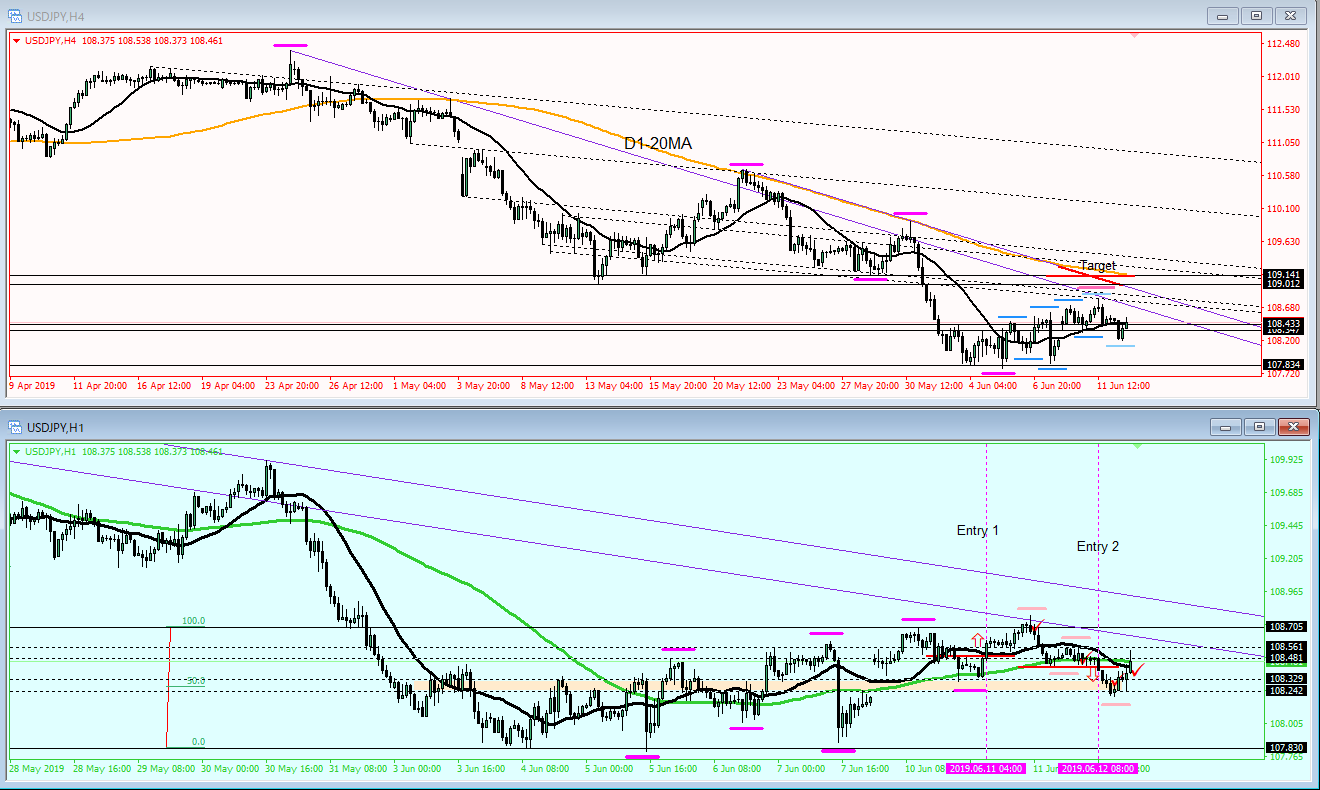Click the 109.012 price level tag

point(1283,284)
